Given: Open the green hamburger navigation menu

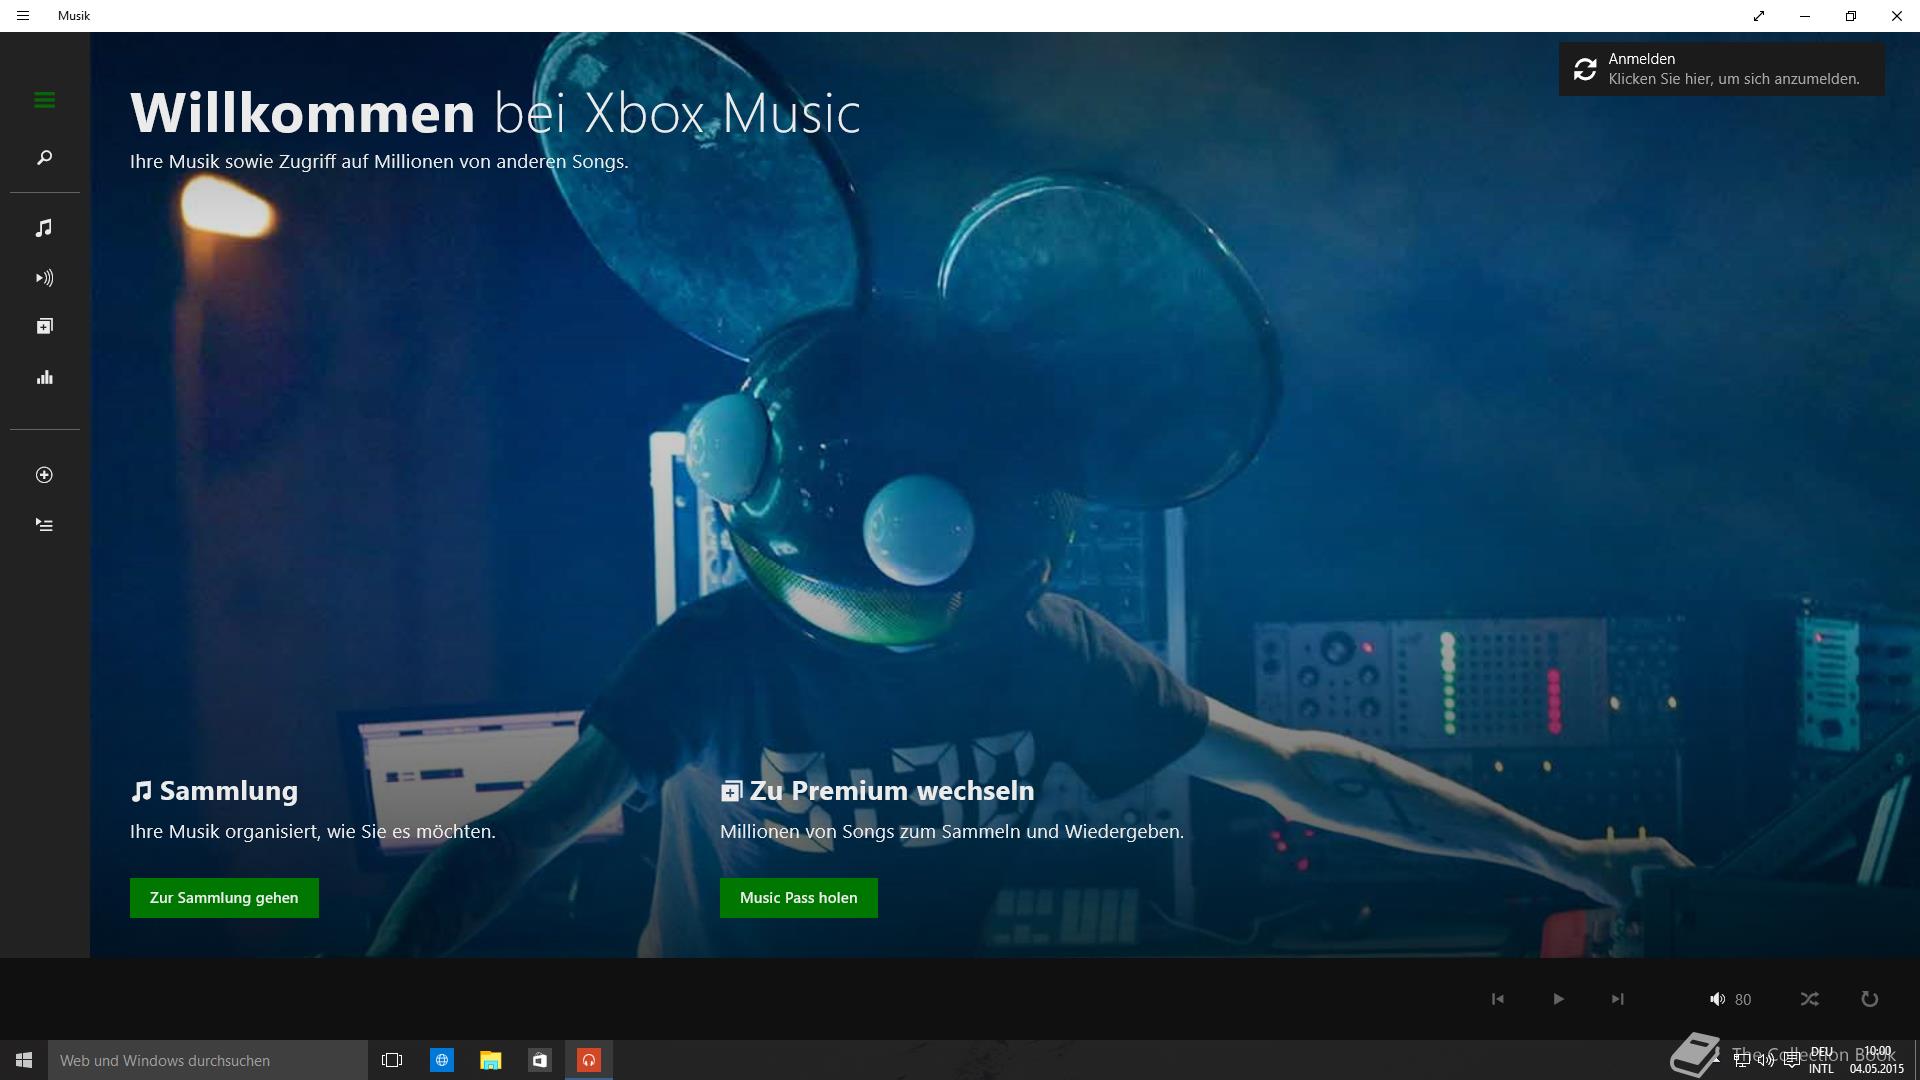Looking at the screenshot, I should [44, 100].
